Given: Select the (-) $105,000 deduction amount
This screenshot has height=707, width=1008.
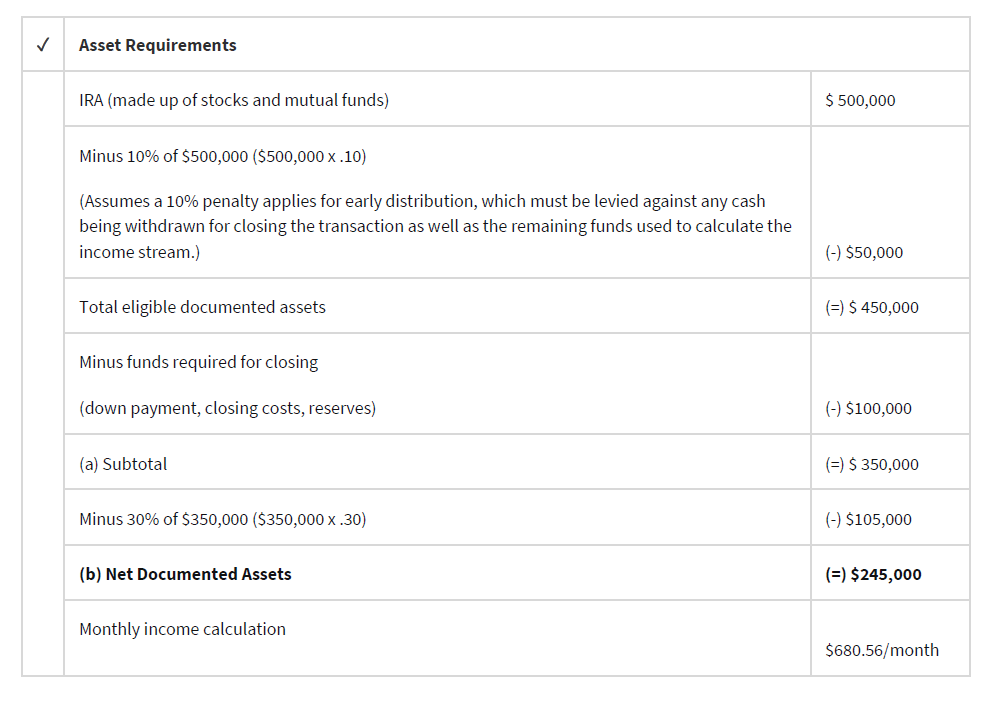Looking at the screenshot, I should [x=868, y=519].
